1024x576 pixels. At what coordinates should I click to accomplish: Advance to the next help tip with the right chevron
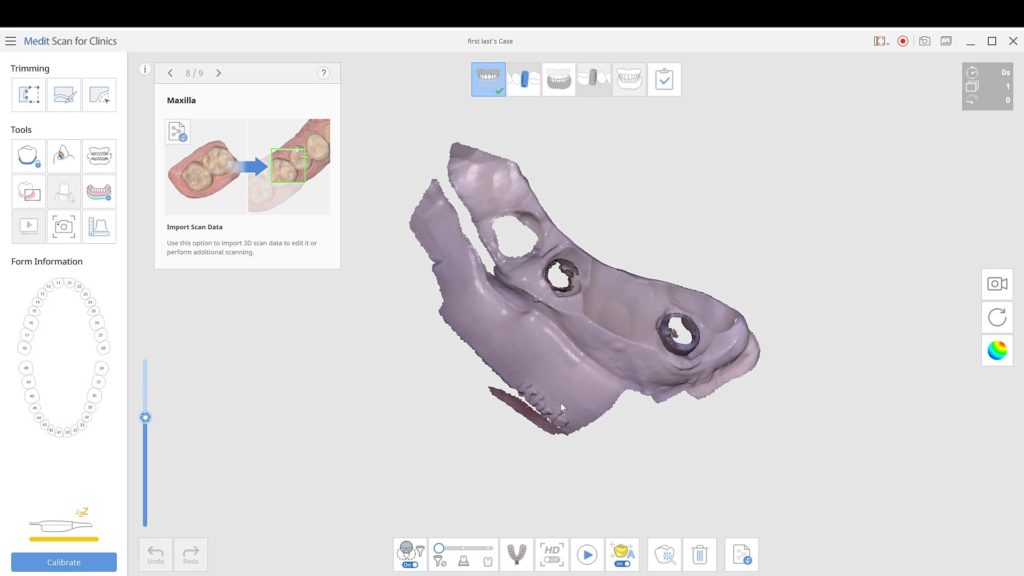coord(220,72)
